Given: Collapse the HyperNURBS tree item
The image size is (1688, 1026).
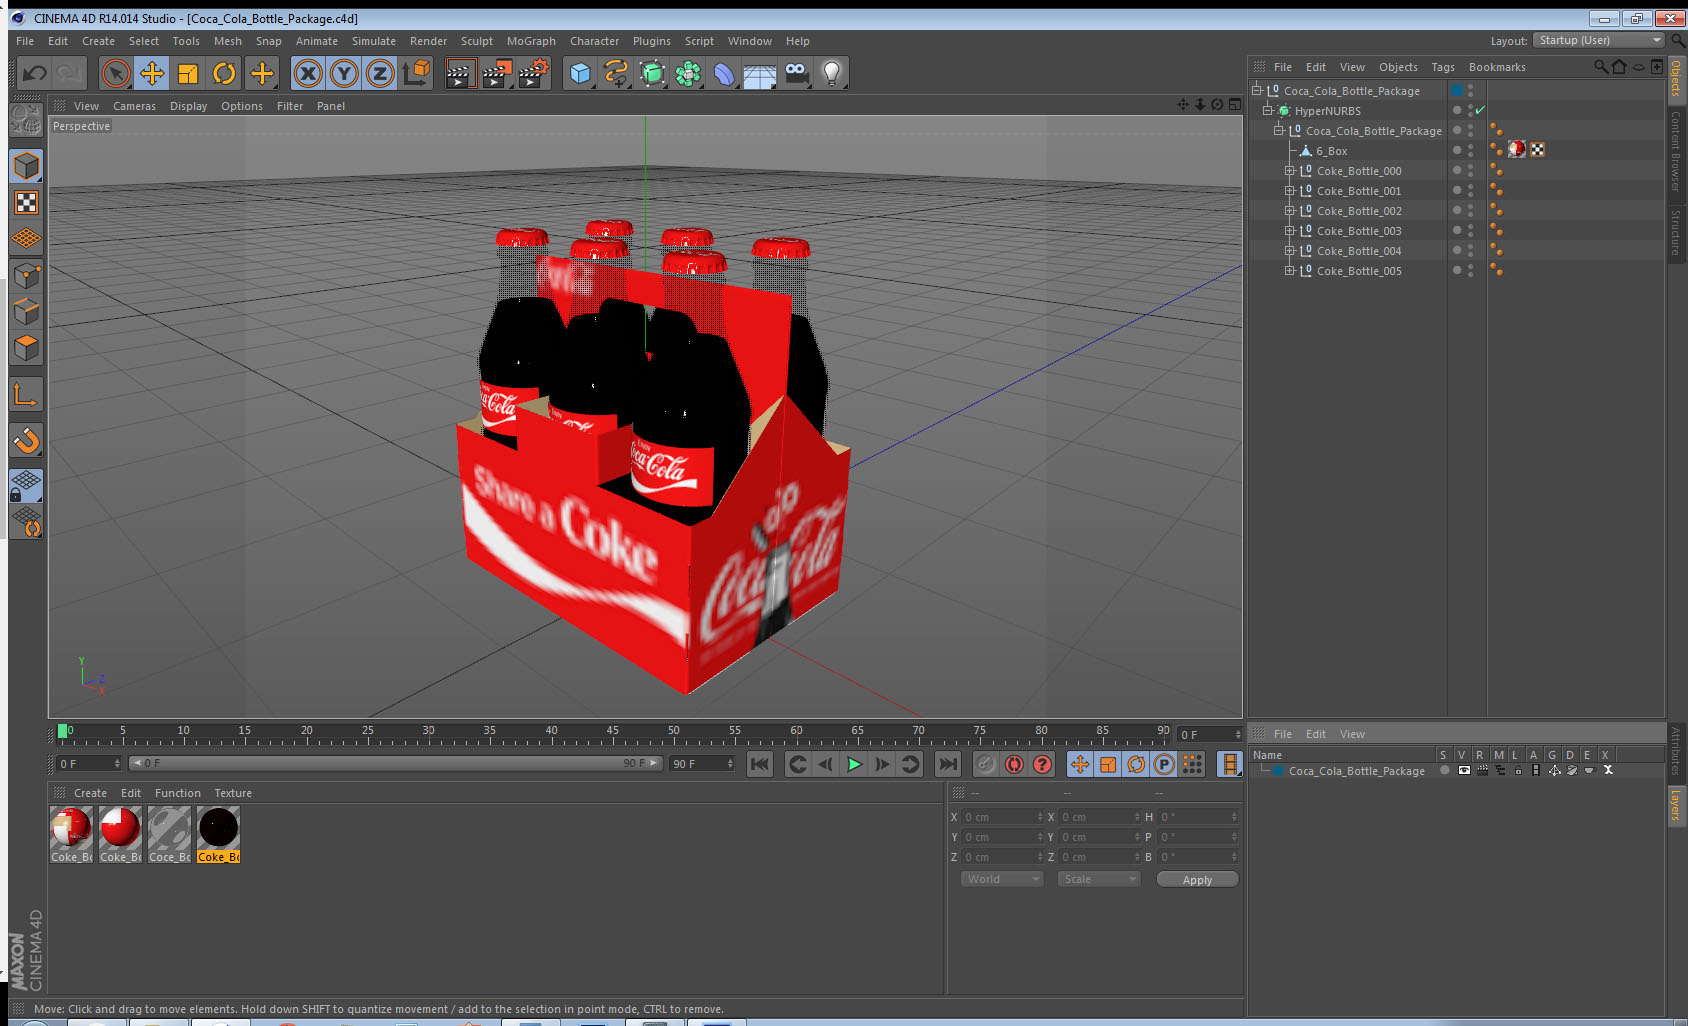Looking at the screenshot, I should (1267, 110).
